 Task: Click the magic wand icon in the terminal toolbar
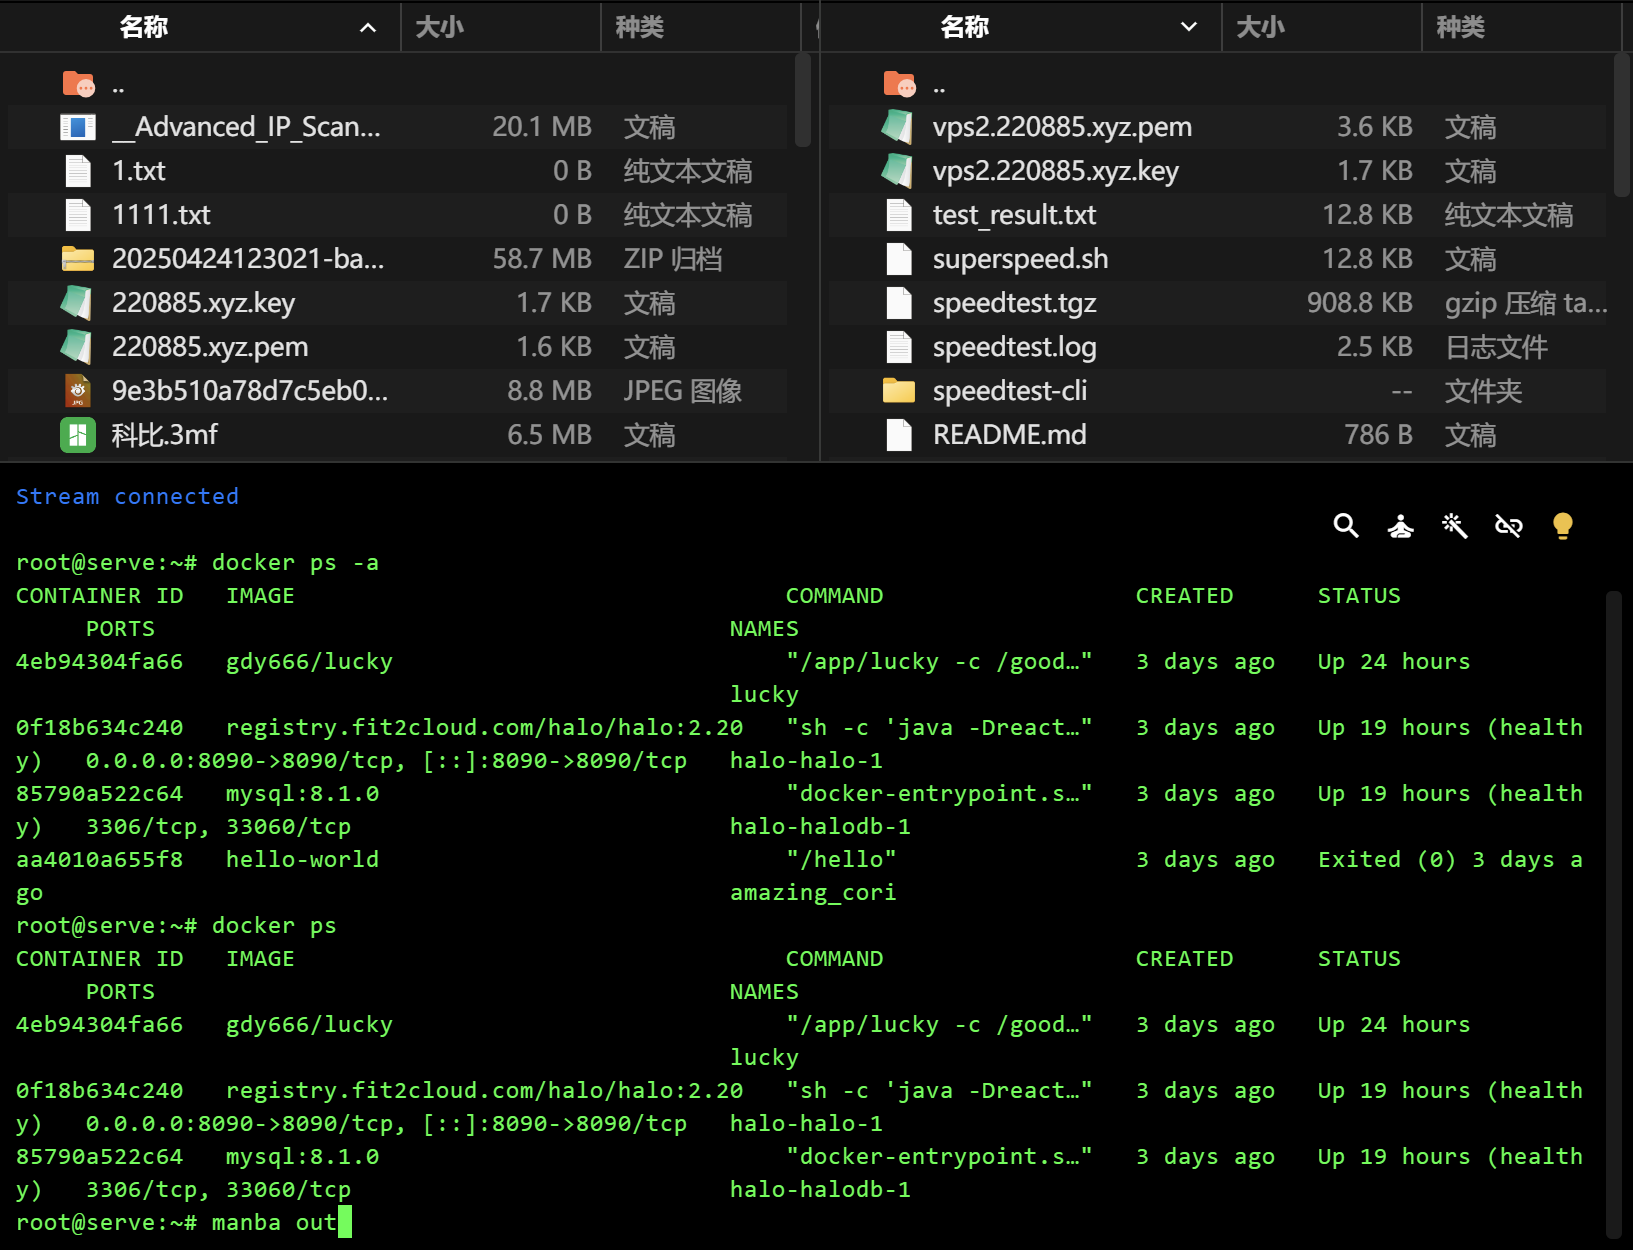click(1454, 526)
